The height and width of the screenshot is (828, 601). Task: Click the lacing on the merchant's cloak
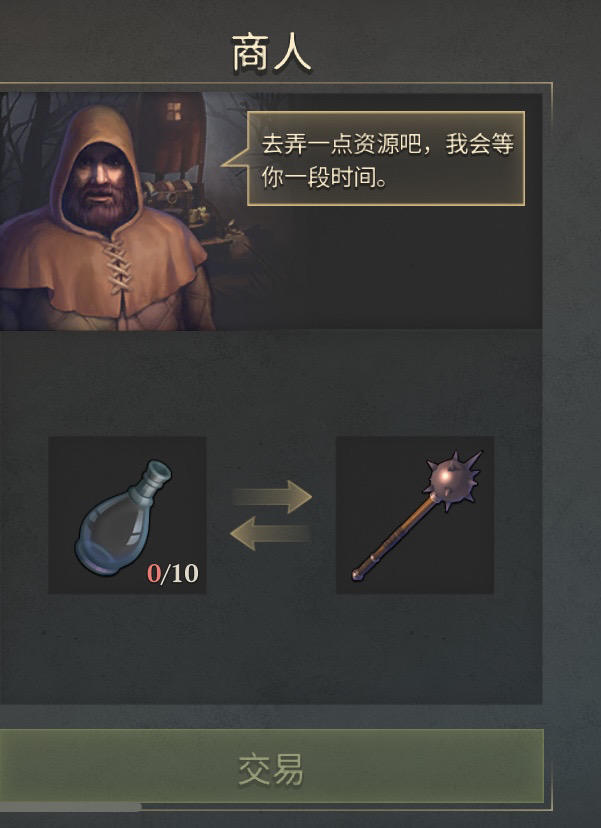pyautogui.click(x=118, y=268)
